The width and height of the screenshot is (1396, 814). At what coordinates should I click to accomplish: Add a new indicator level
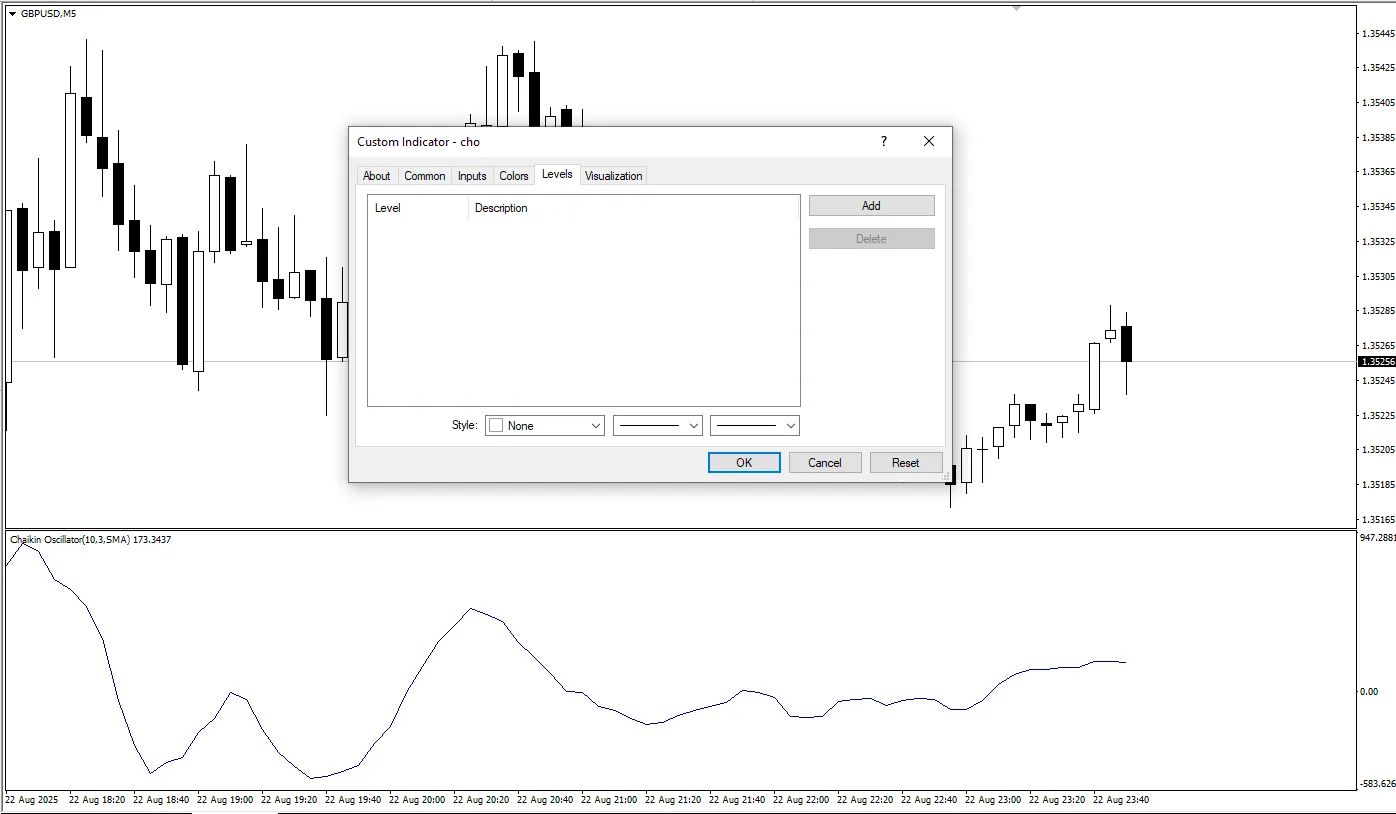click(x=871, y=205)
